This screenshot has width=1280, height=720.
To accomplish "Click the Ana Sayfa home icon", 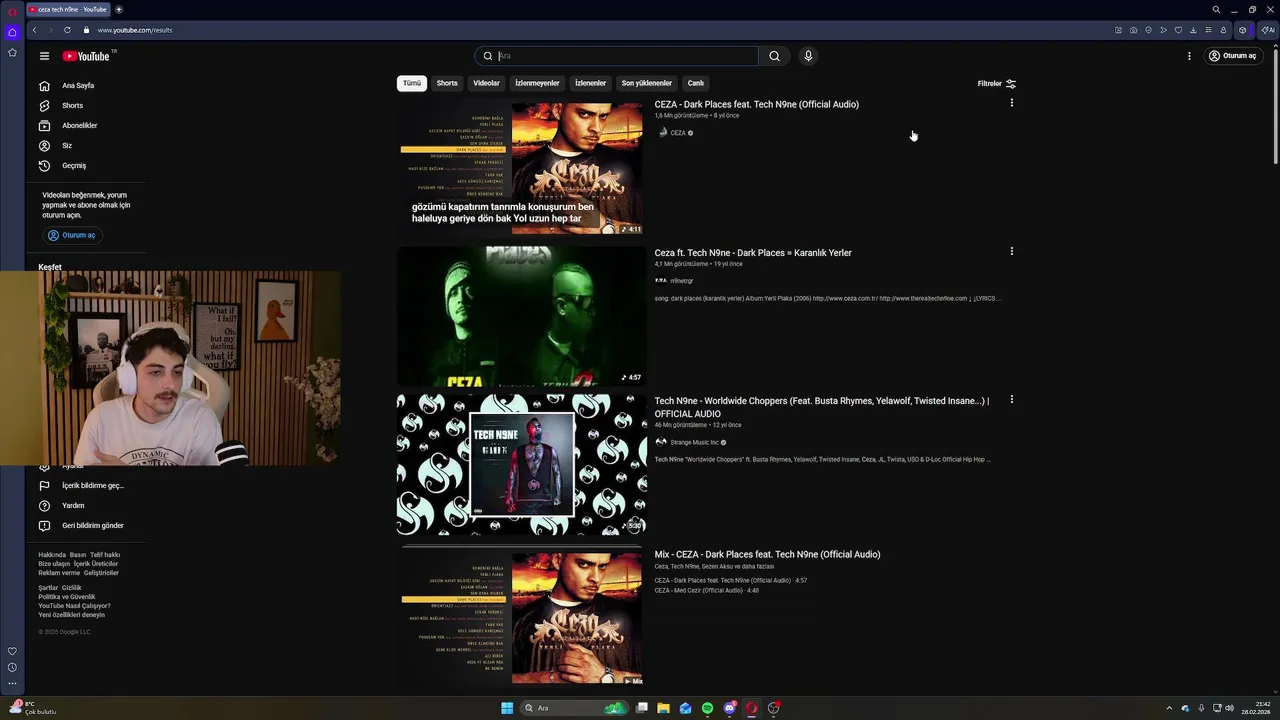I will pos(44,86).
